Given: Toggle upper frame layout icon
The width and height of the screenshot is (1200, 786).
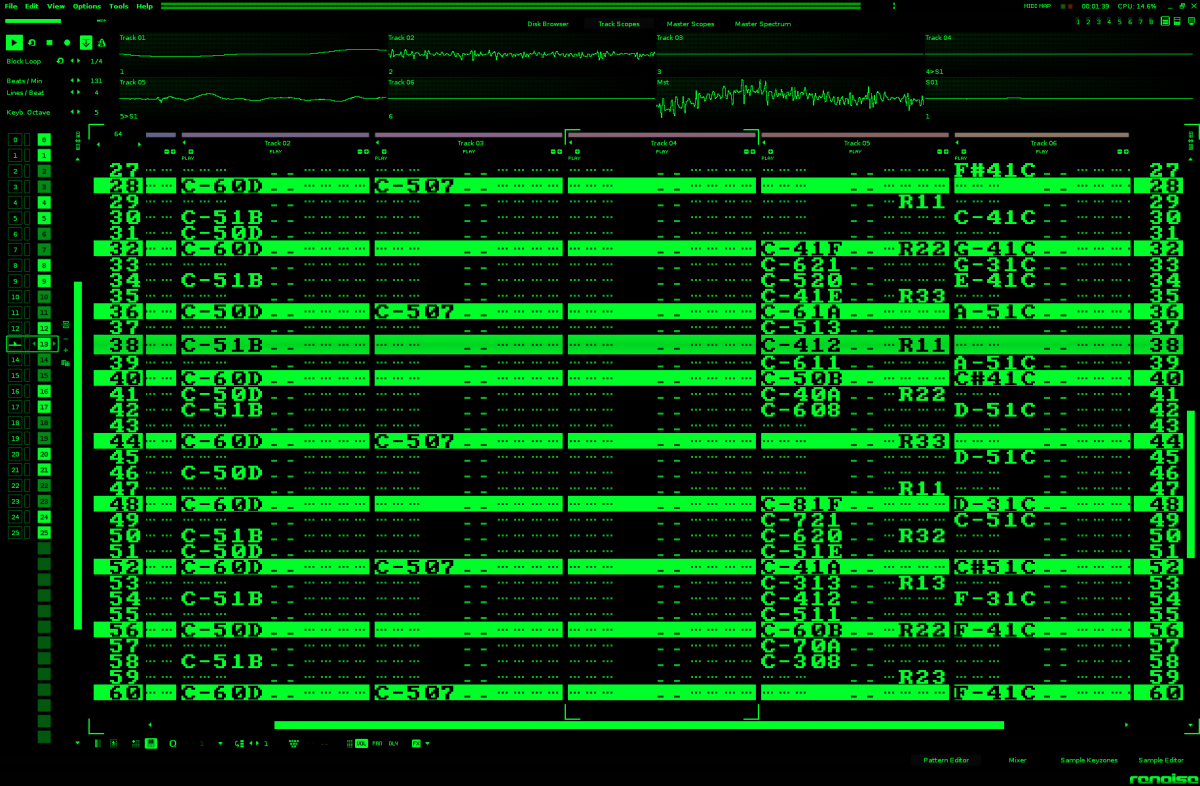Looking at the screenshot, I should tap(1165, 21).
